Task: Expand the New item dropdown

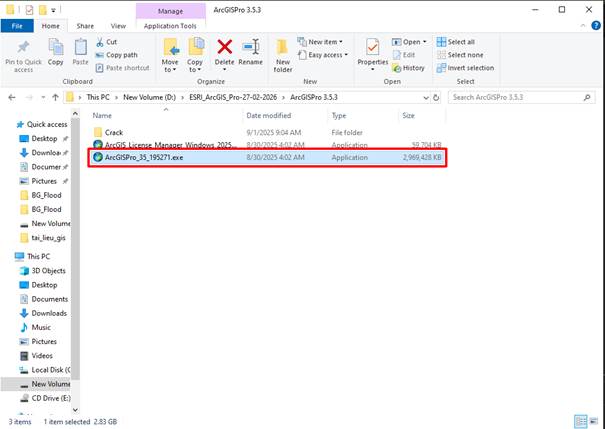Action: pyautogui.click(x=325, y=42)
